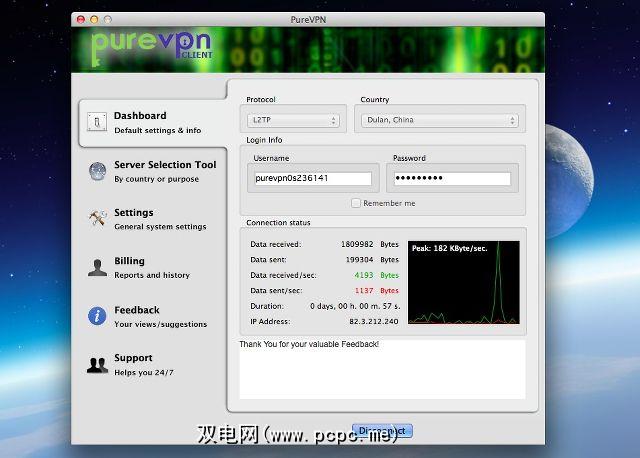Click the Data received/sec value 4193
640x458 pixels.
(x=364, y=275)
